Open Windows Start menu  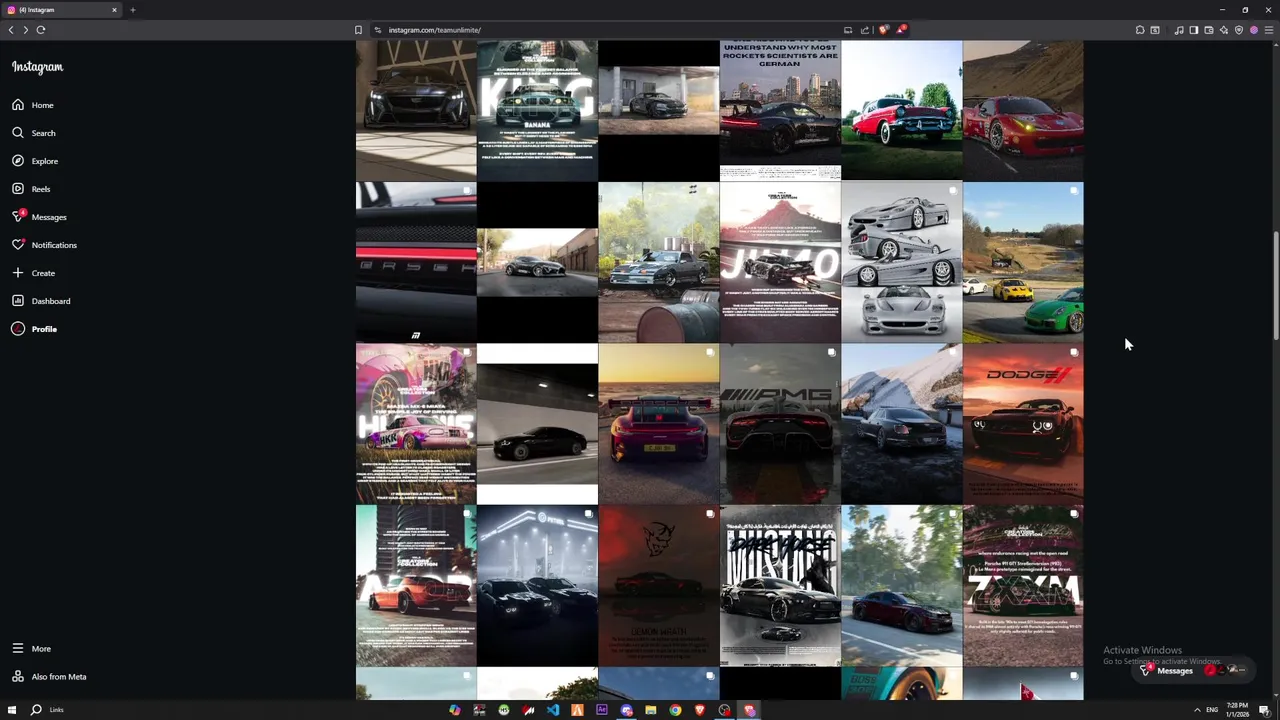point(12,710)
